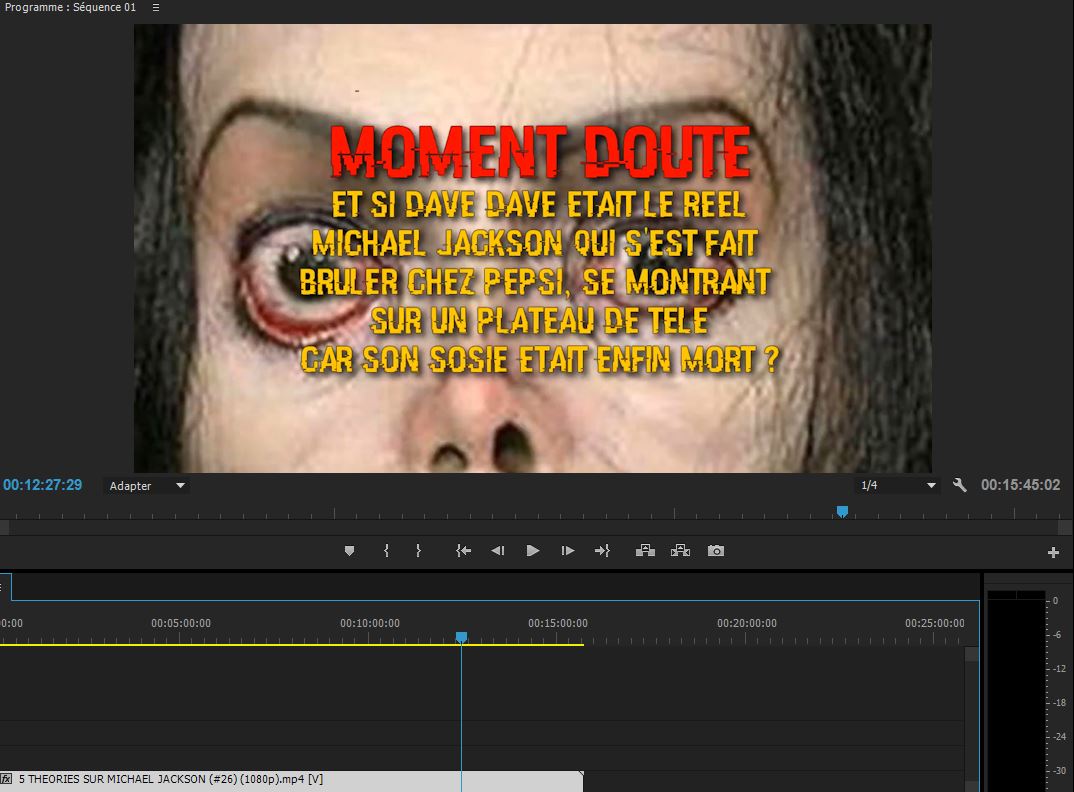Viewport: 1074px width, 792px height.
Task: Open the Adapter zoom level dropdown
Action: pyautogui.click(x=147, y=486)
